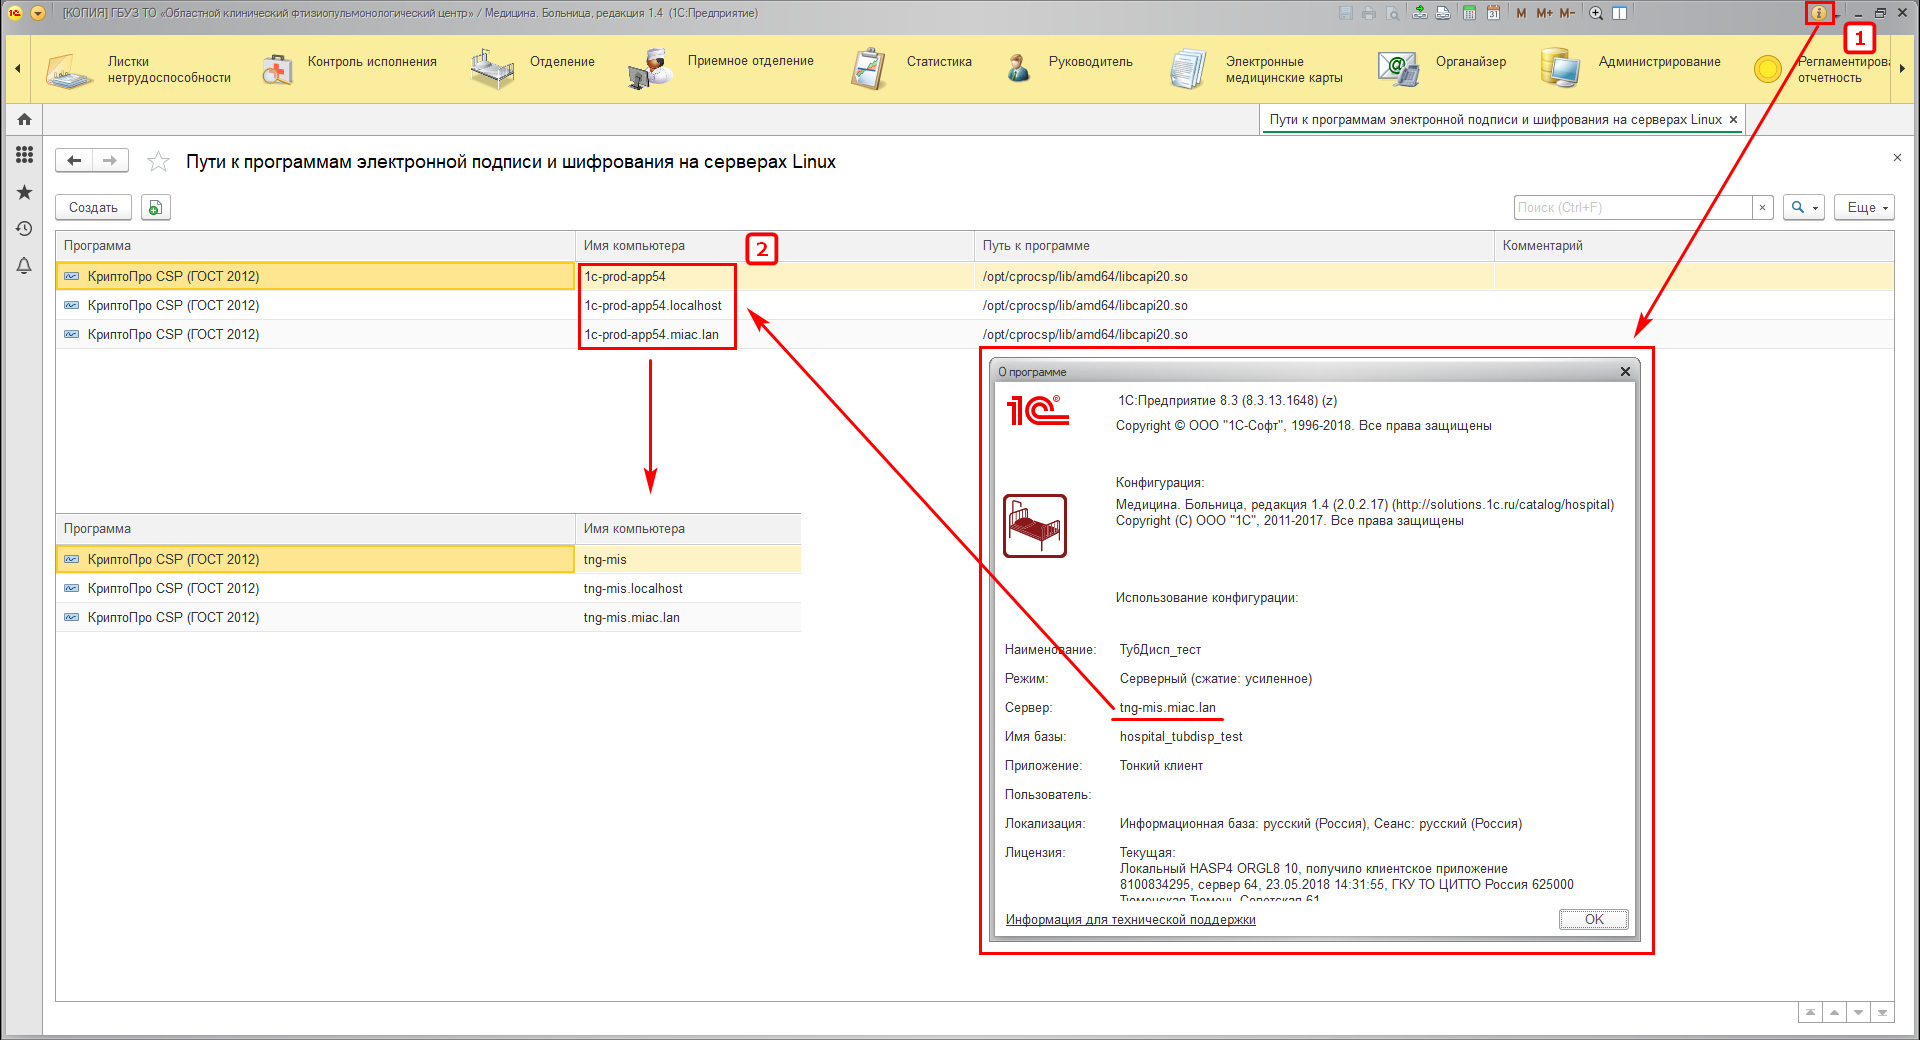Add form to favorites with star outline
The image size is (1920, 1040).
click(158, 161)
